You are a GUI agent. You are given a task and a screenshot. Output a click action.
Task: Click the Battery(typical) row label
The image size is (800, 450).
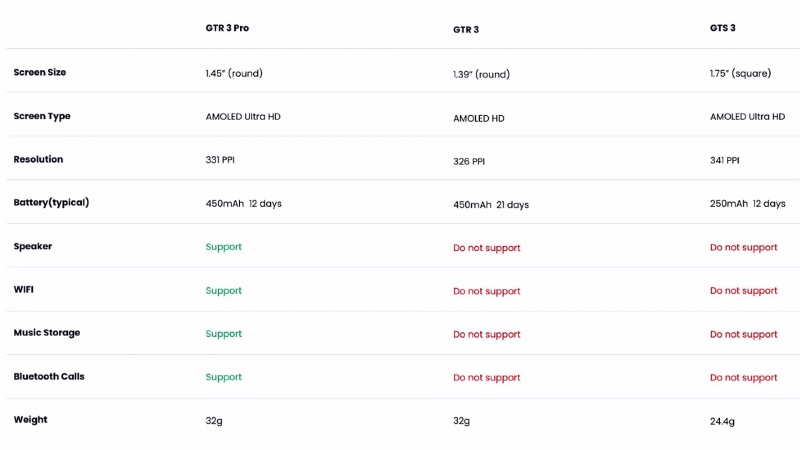pyautogui.click(x=51, y=202)
